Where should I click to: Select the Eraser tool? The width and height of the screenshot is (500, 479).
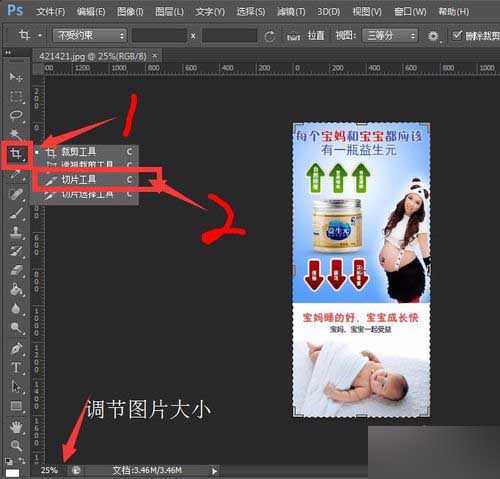pyautogui.click(x=16, y=270)
